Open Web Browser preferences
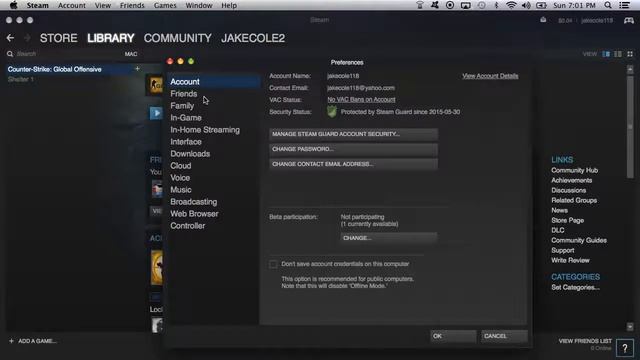Image resolution: width=640 pixels, height=360 pixels. click(194, 214)
